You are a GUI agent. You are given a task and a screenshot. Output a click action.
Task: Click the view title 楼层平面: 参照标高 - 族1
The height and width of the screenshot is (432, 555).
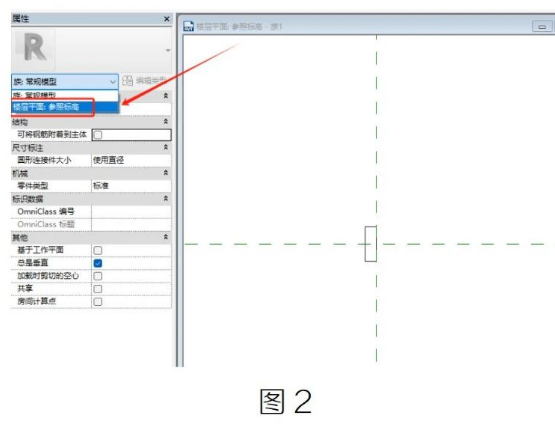pos(239,27)
